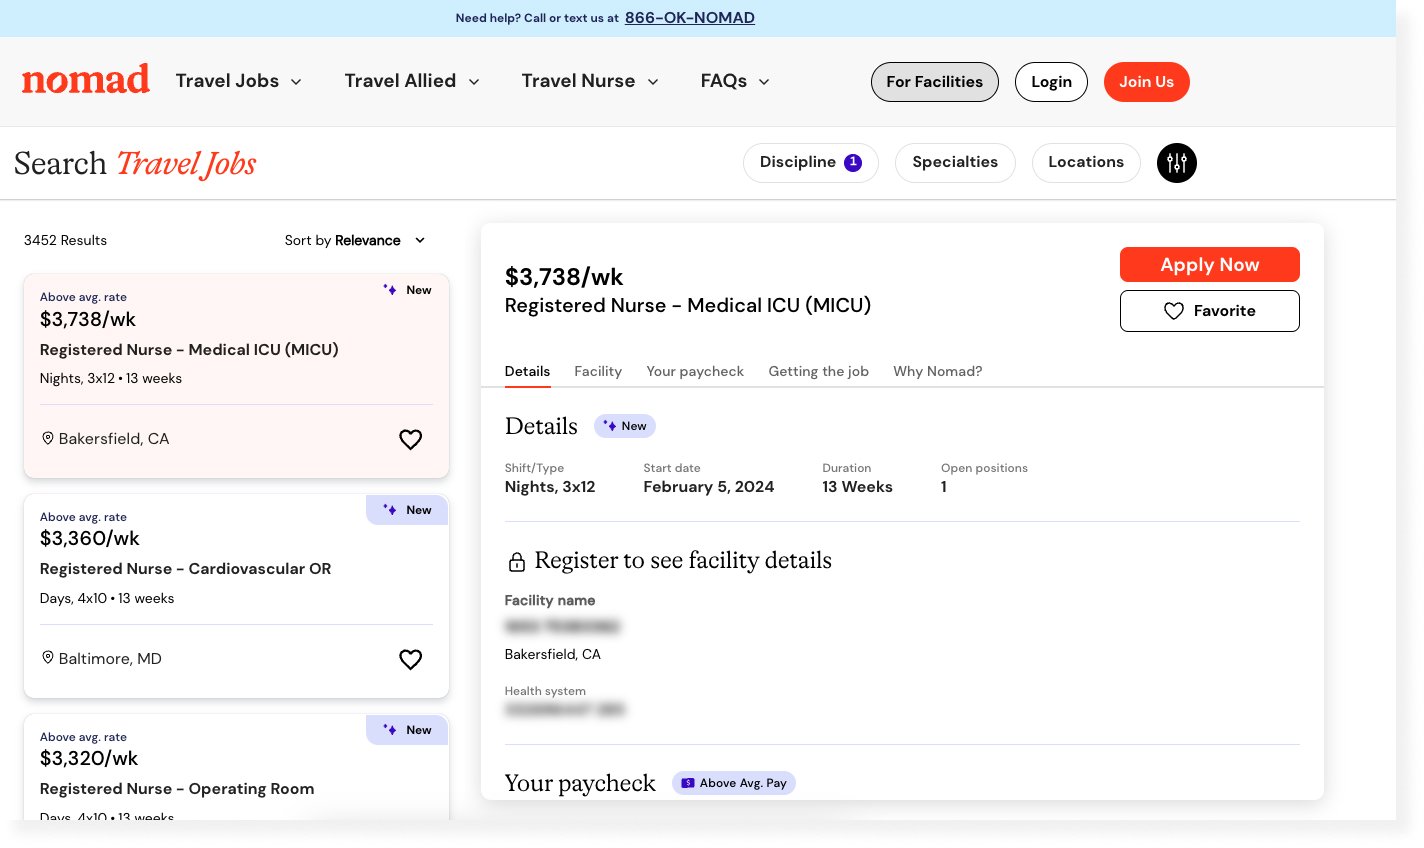Viewport: 1424px width, 848px height.
Task: Open the Sort by Relevance dropdown
Action: coord(355,240)
